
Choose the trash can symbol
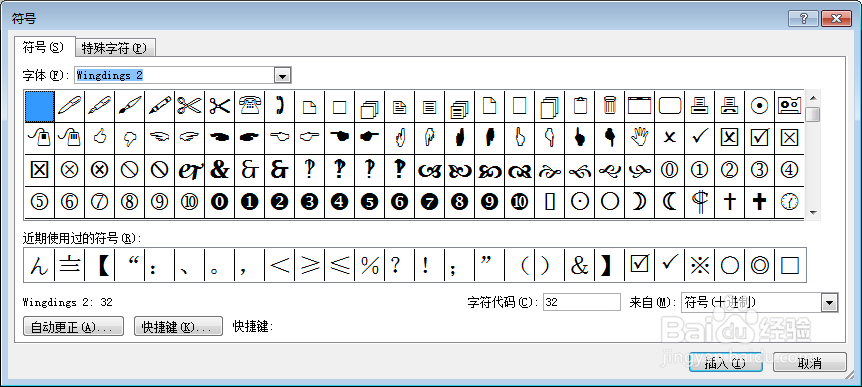609,106
